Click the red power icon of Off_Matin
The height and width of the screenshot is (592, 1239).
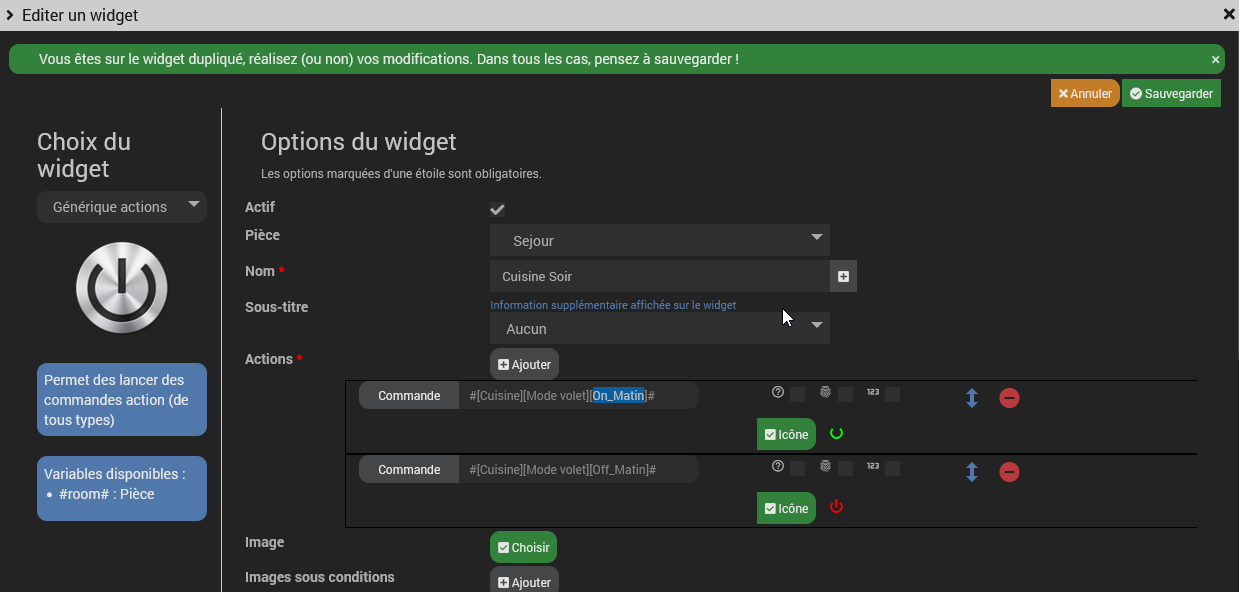pyautogui.click(x=837, y=507)
